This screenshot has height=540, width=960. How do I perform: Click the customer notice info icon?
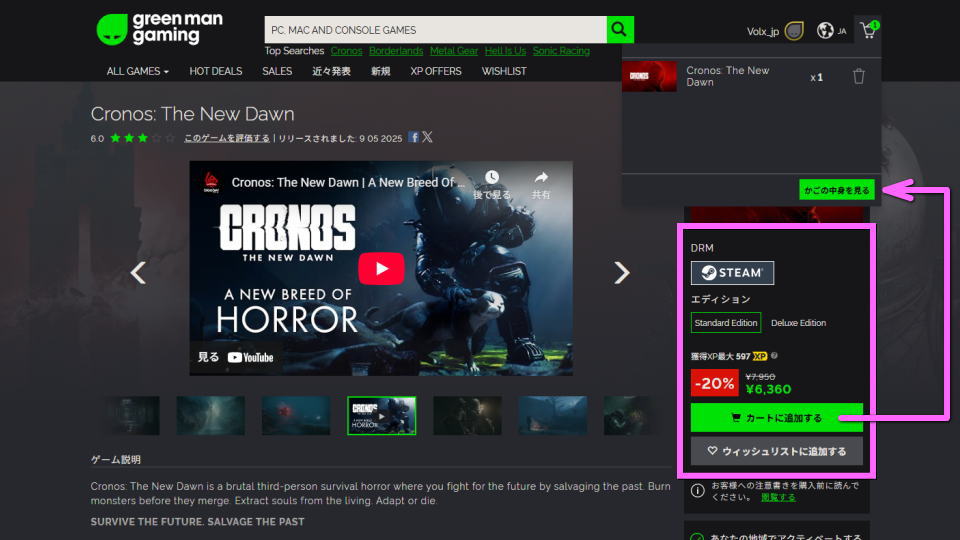point(697,491)
